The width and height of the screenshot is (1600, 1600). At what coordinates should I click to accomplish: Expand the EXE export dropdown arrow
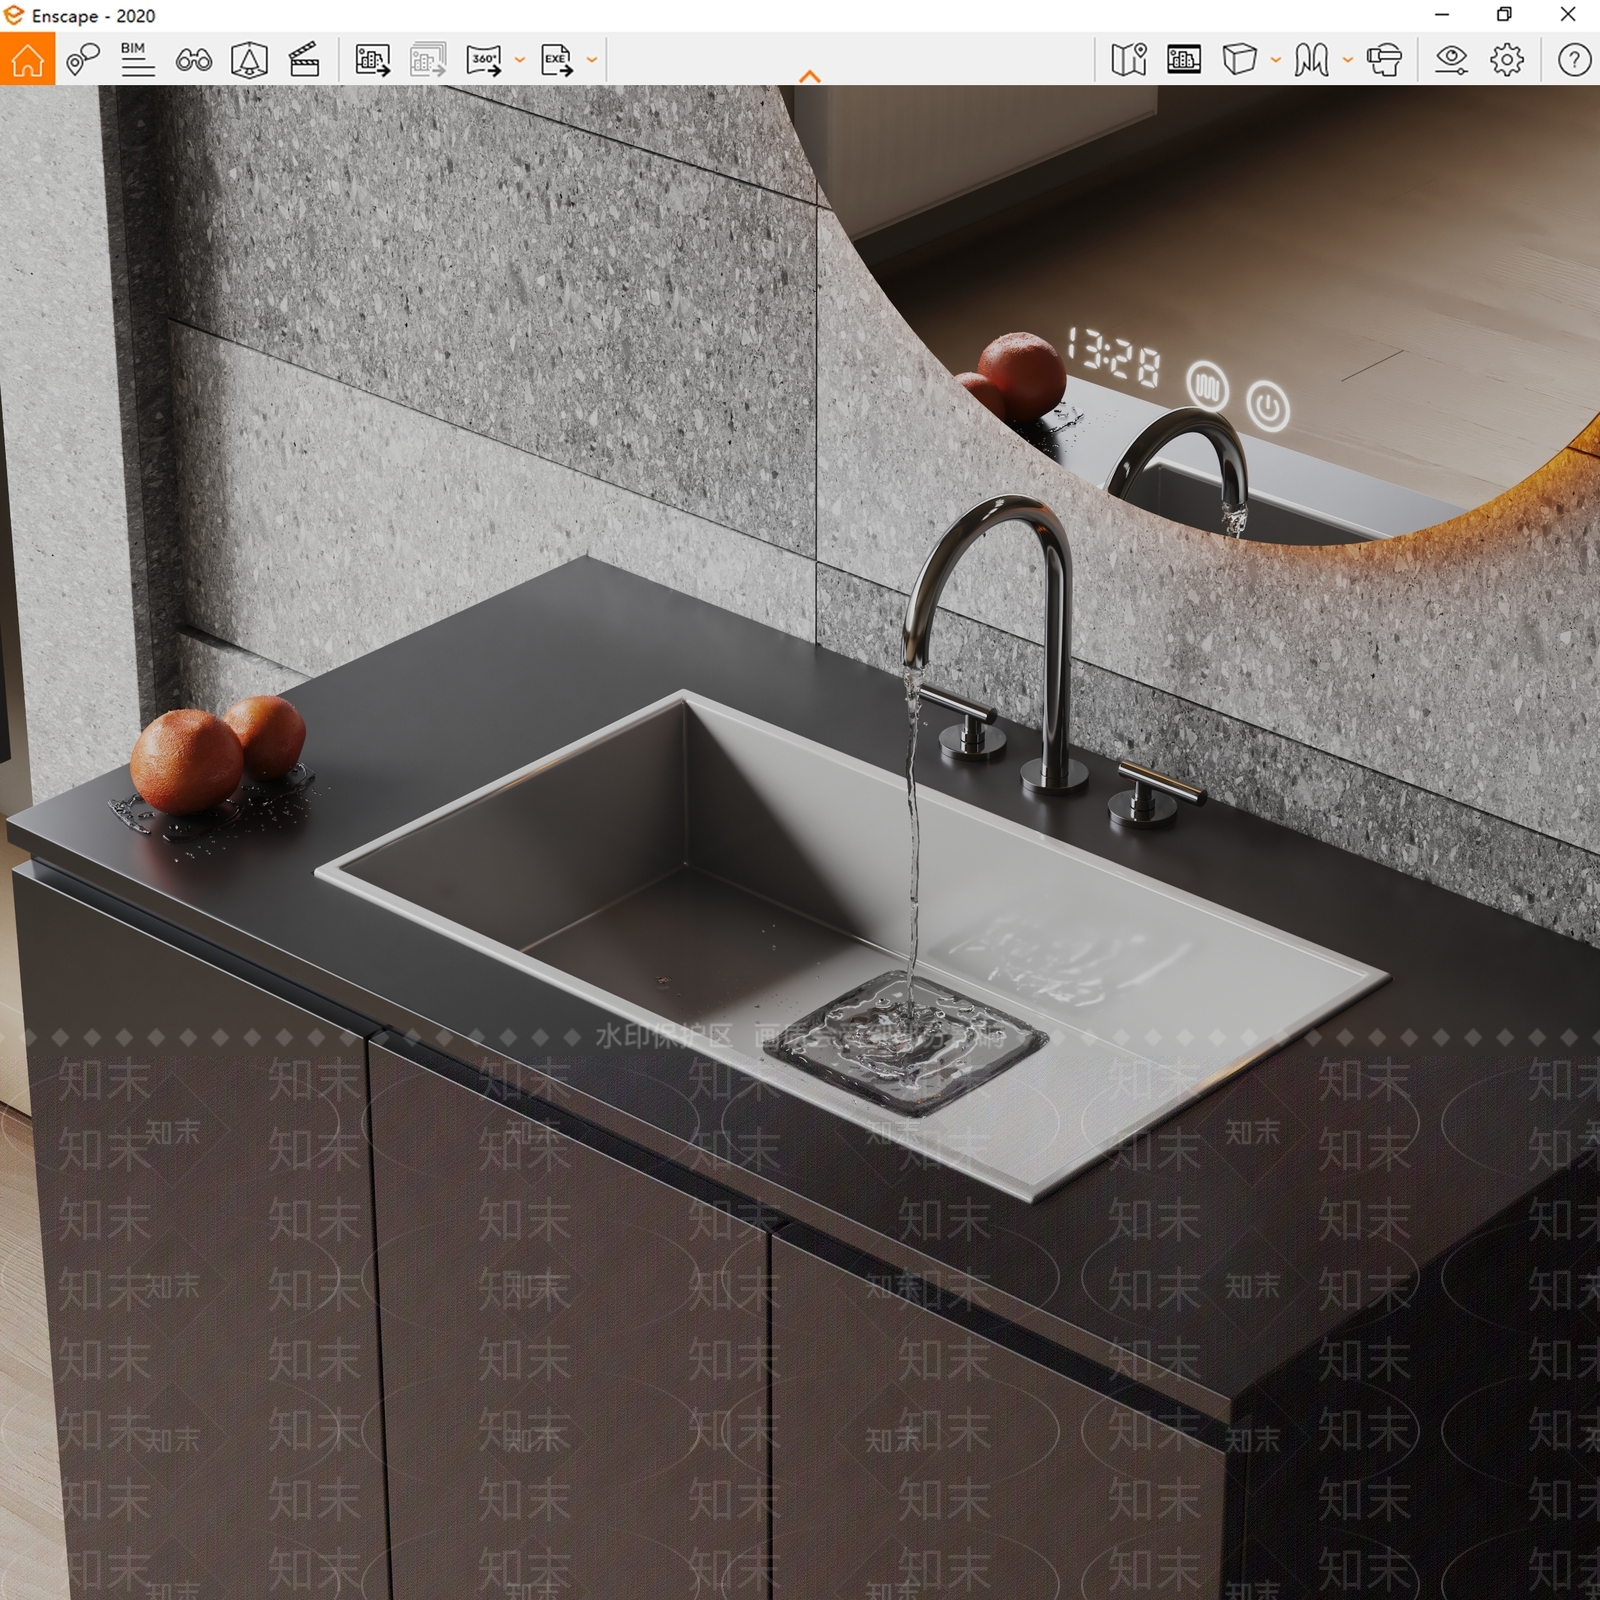tap(592, 60)
